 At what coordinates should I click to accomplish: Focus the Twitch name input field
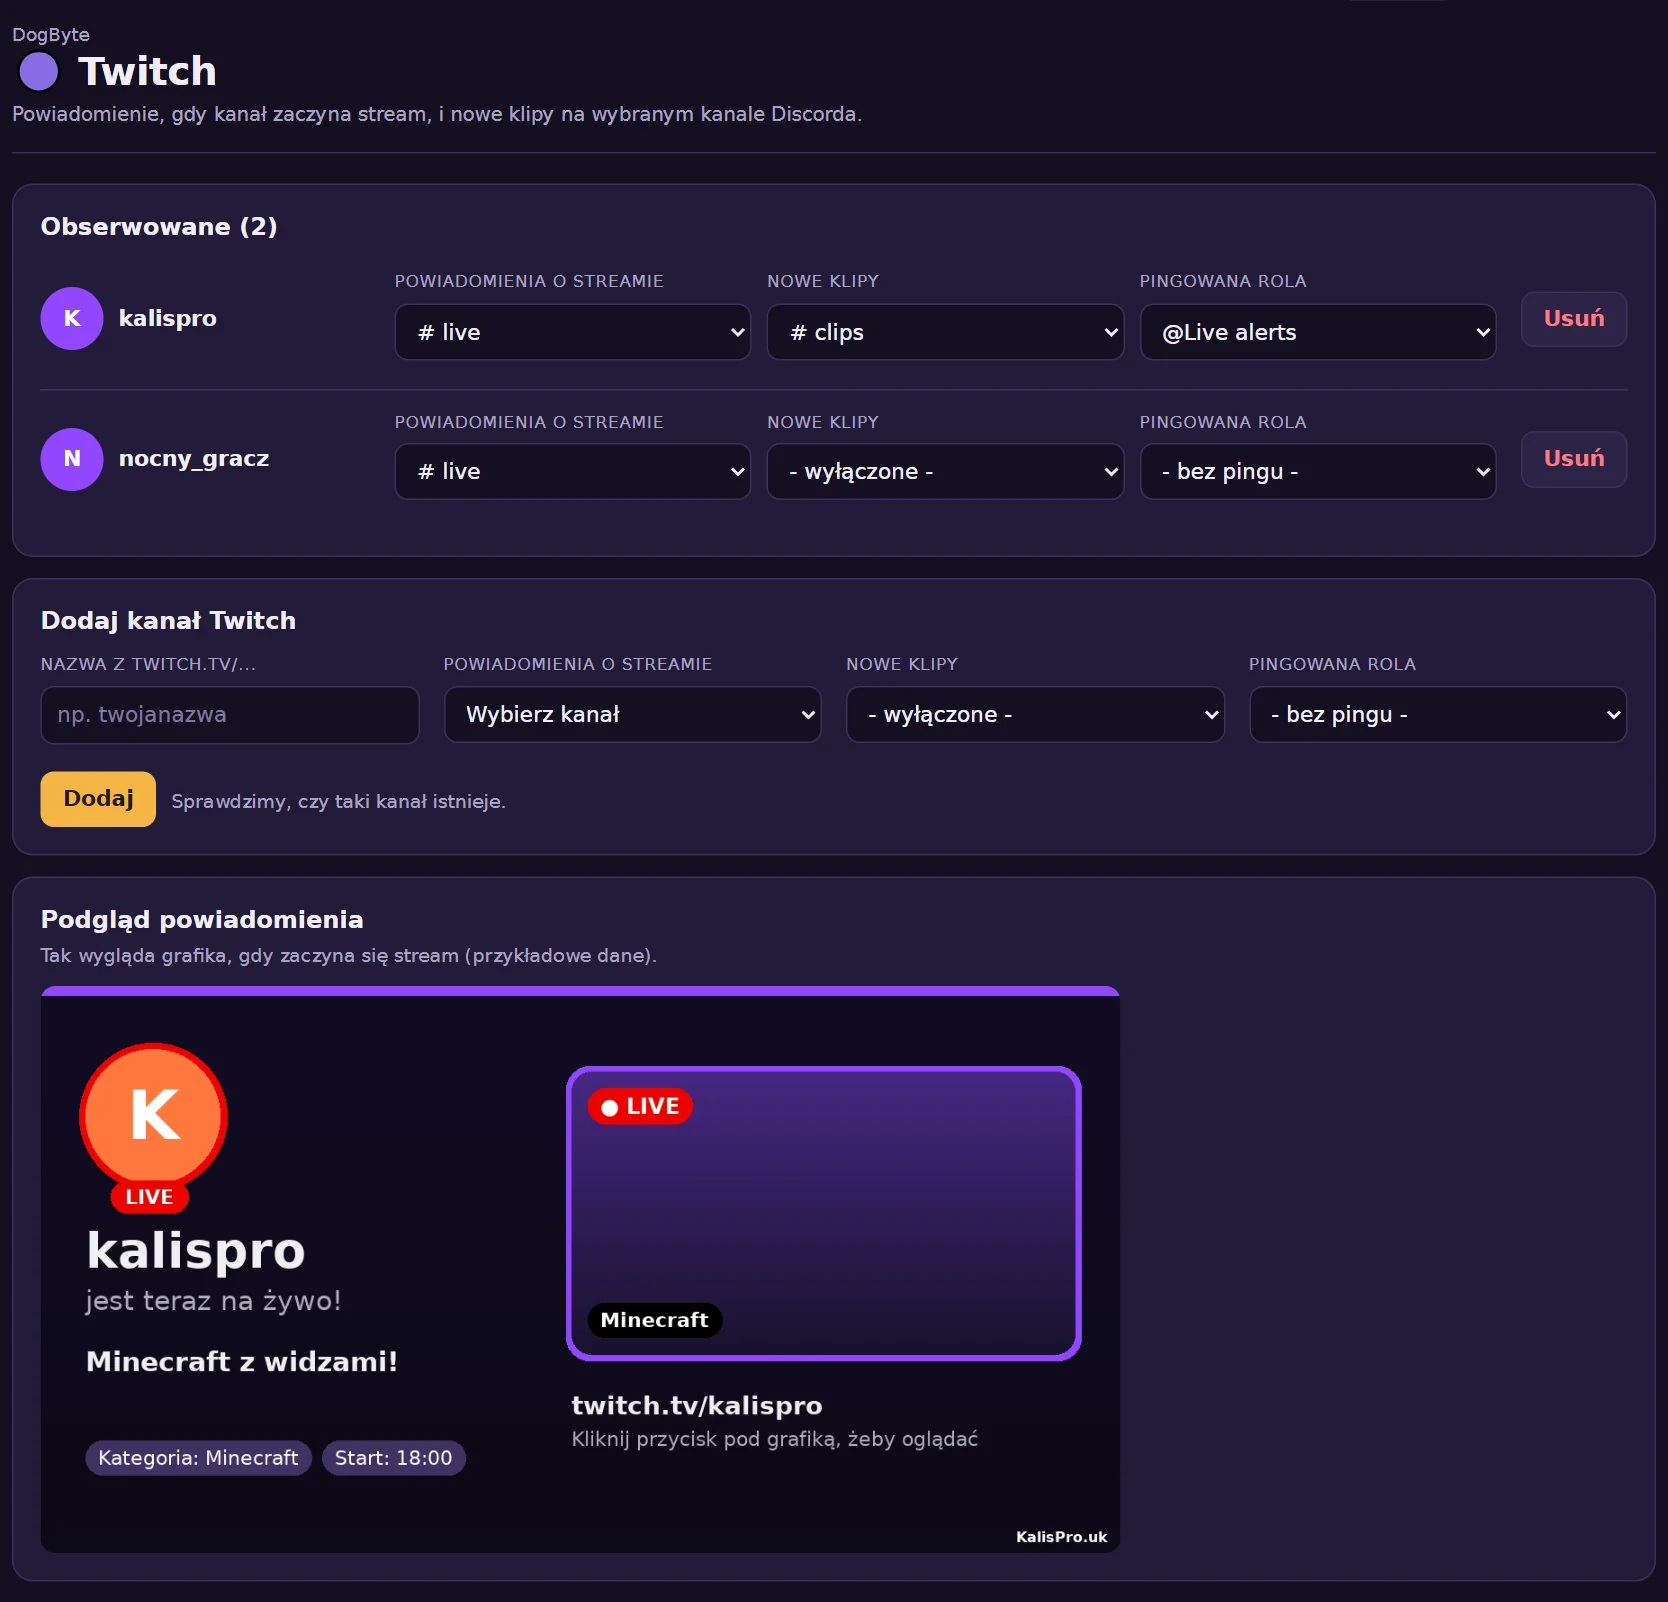coord(230,715)
